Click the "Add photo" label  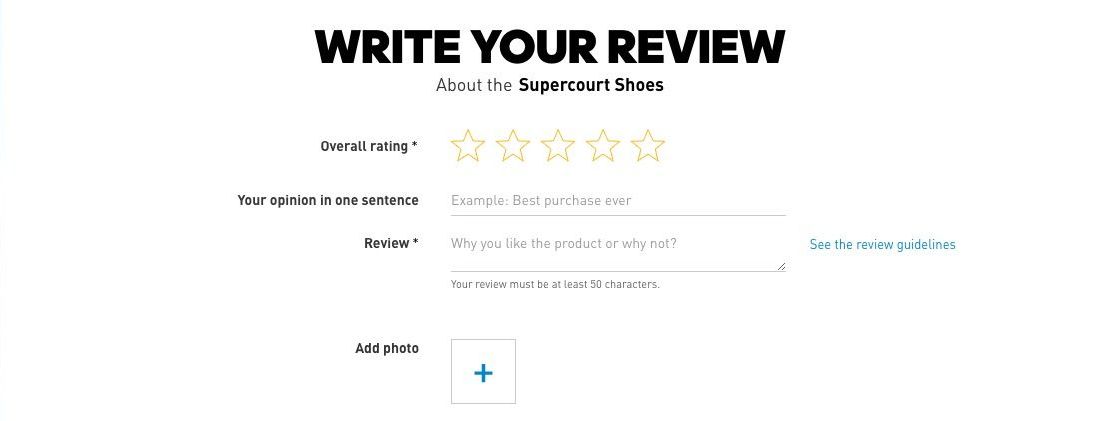387,348
